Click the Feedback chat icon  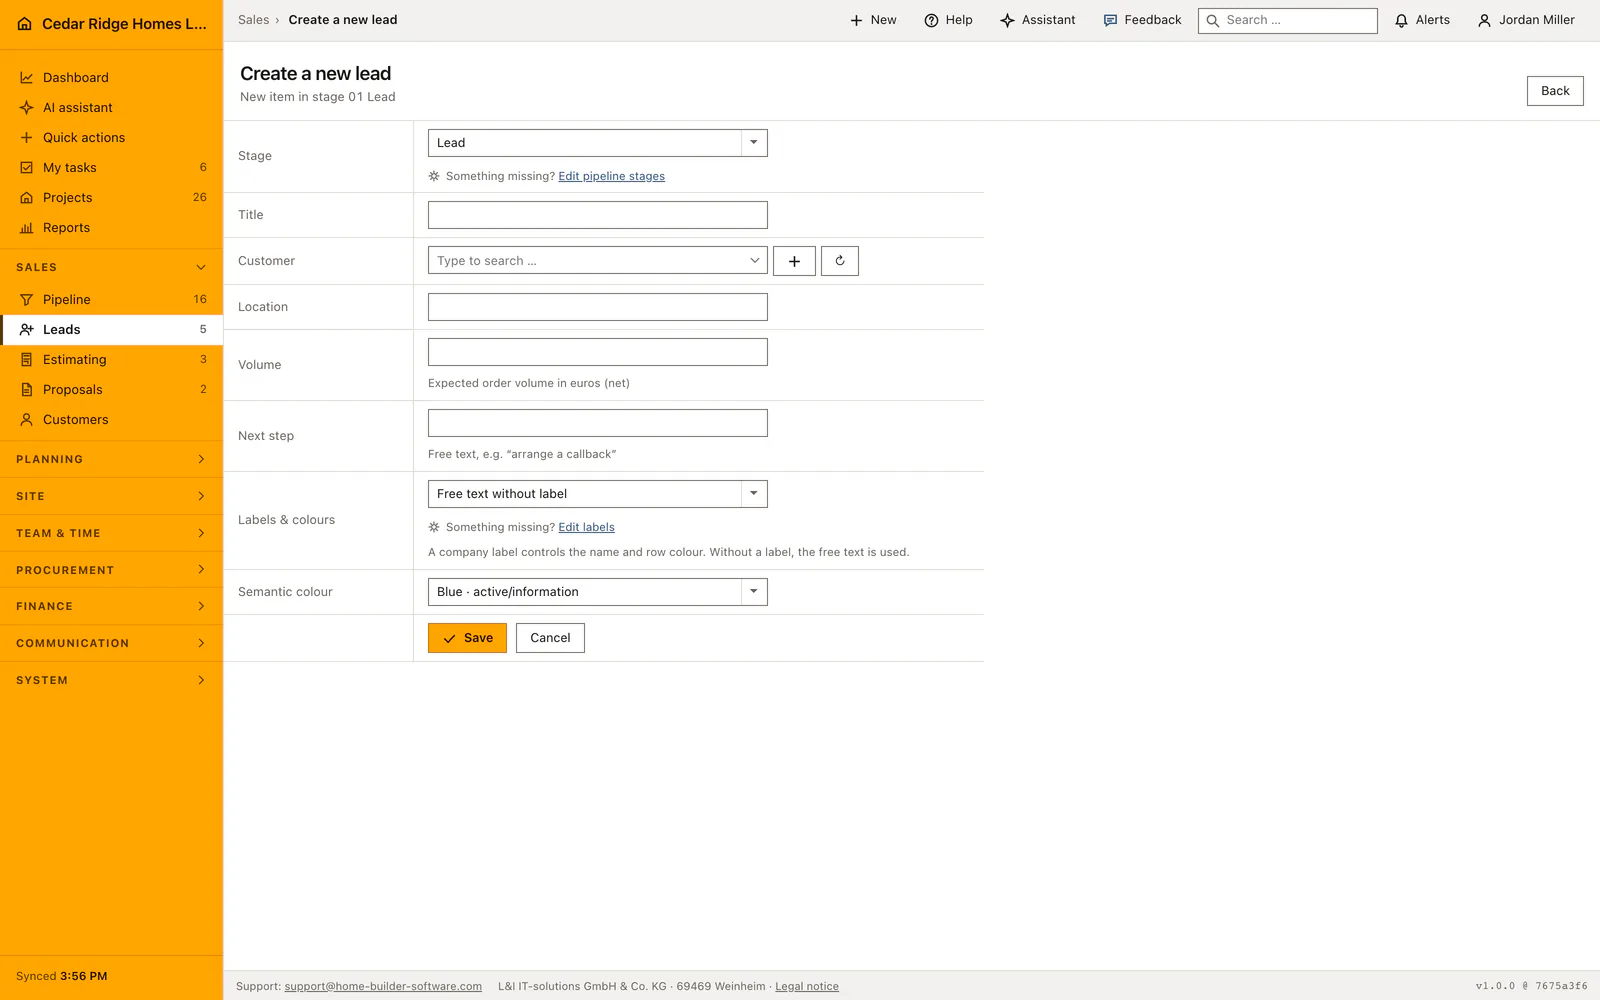tap(1110, 20)
